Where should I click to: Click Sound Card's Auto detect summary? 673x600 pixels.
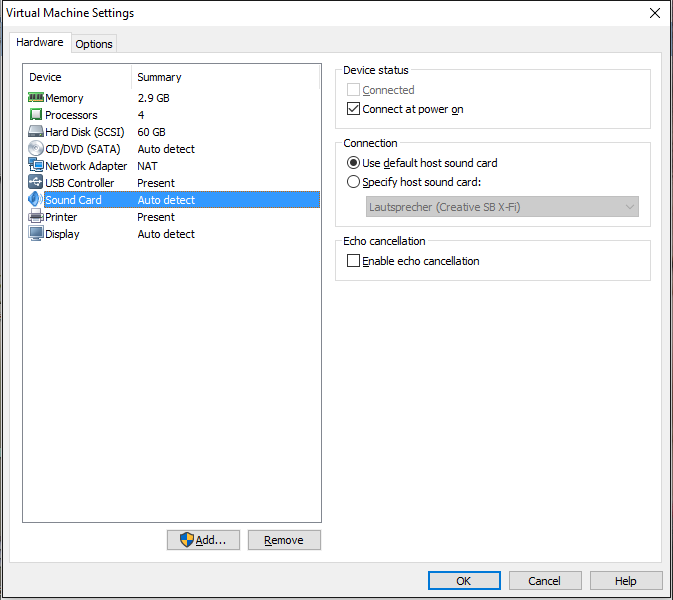pyautogui.click(x=166, y=200)
